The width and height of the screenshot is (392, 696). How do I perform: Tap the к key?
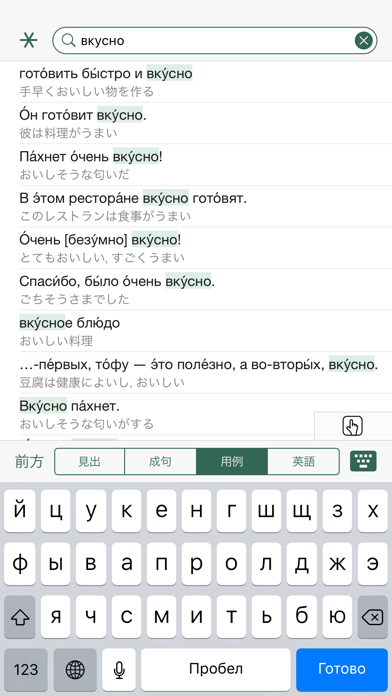126,511
